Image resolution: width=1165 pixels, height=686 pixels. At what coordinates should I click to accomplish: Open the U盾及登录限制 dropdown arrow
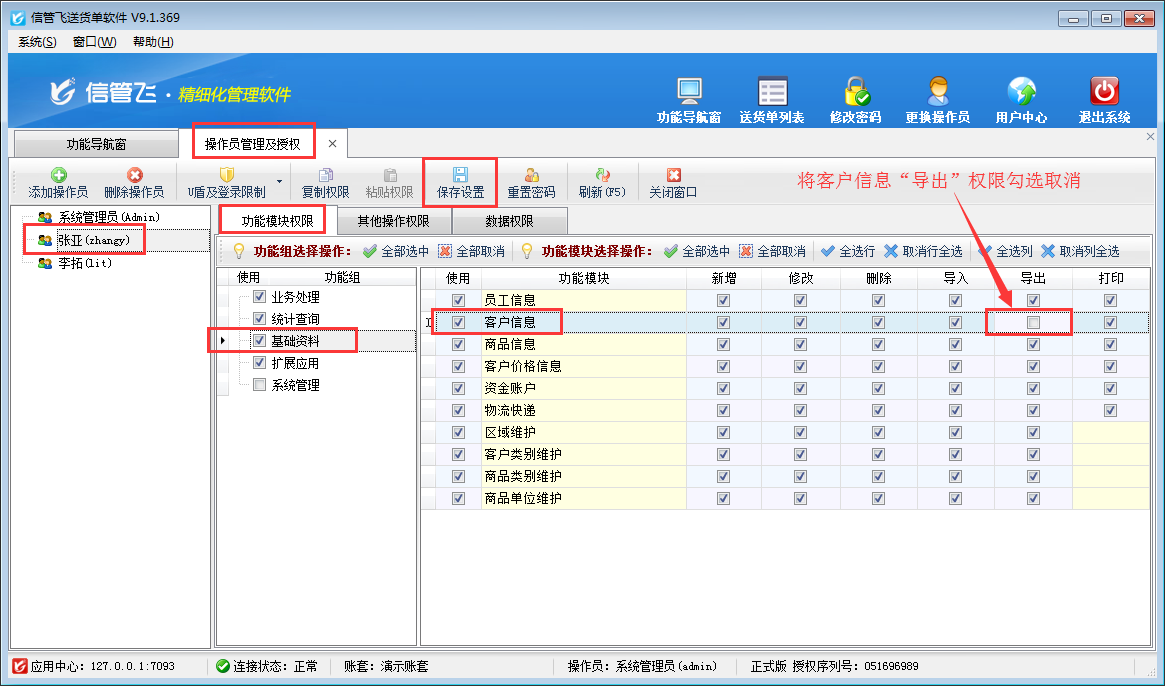[279, 182]
